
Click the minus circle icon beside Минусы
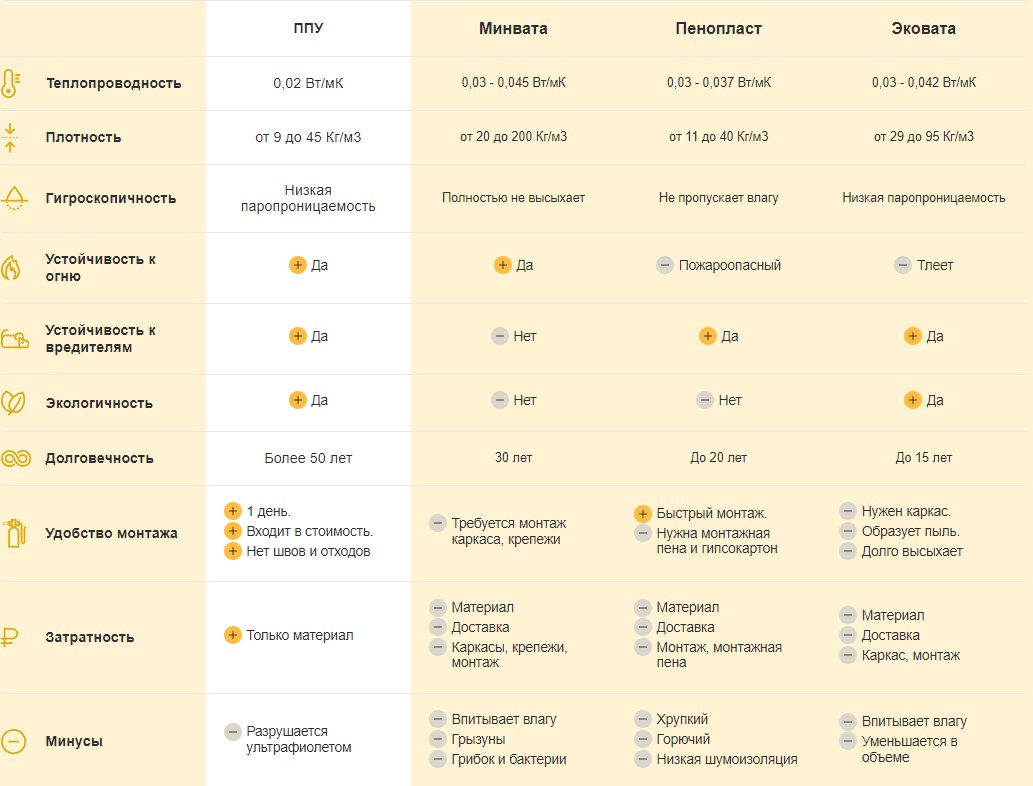[13, 742]
